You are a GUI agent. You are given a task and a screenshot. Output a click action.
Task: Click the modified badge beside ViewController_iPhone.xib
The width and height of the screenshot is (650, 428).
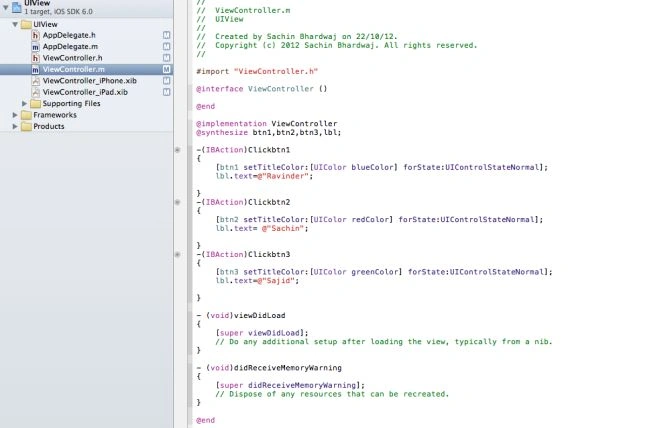[166, 80]
